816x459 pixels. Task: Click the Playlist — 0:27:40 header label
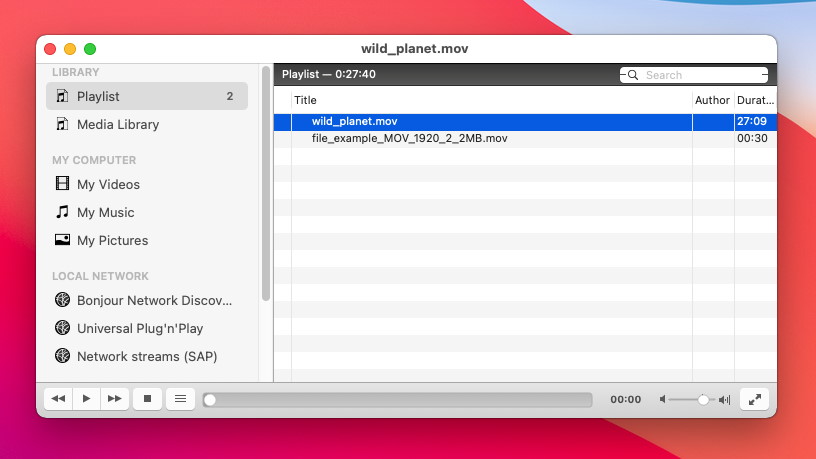pos(329,74)
